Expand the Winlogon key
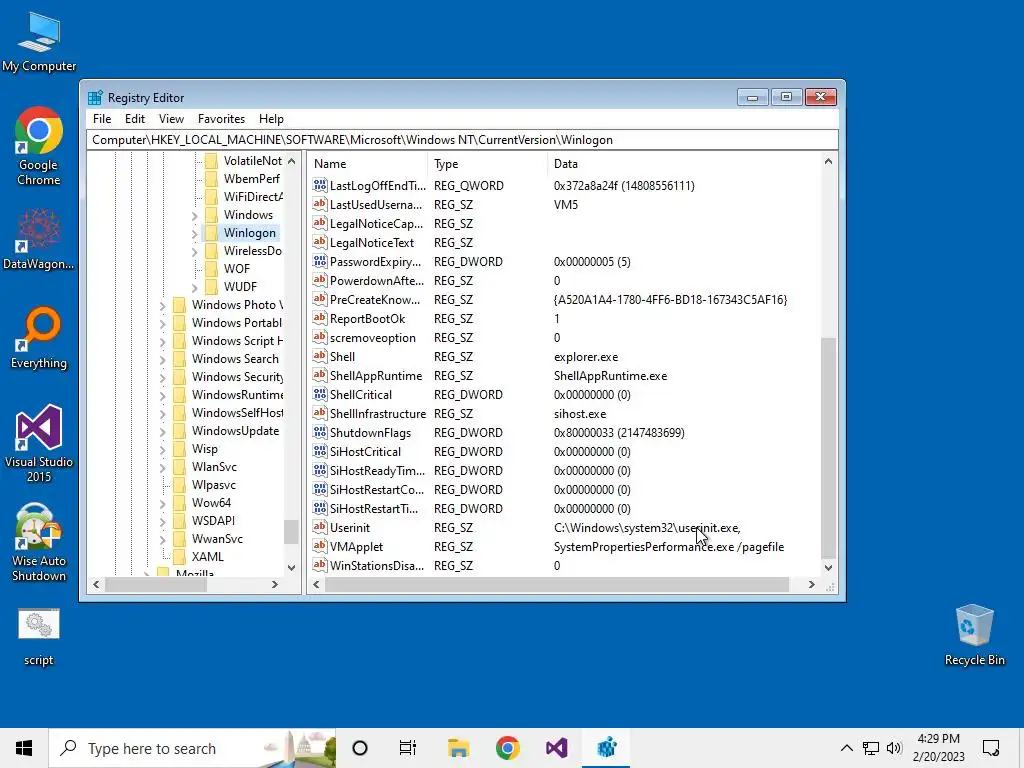 [x=195, y=233]
